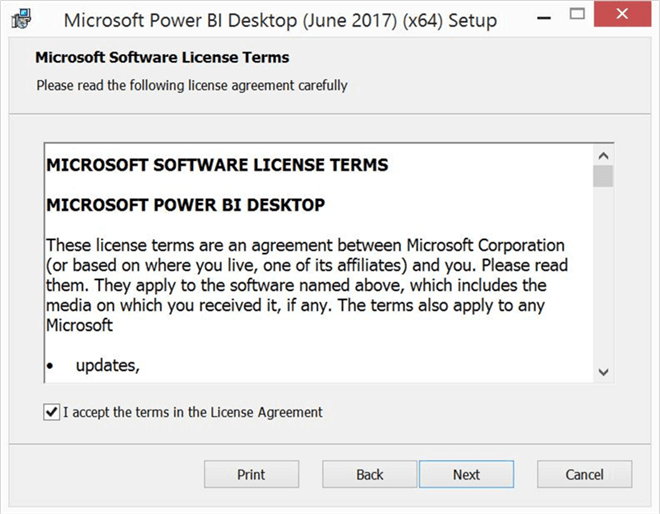Image resolution: width=660 pixels, height=514 pixels.
Task: Click the 'MICROSOFT POWER BI DESKTOP' heading
Action: tap(186, 205)
